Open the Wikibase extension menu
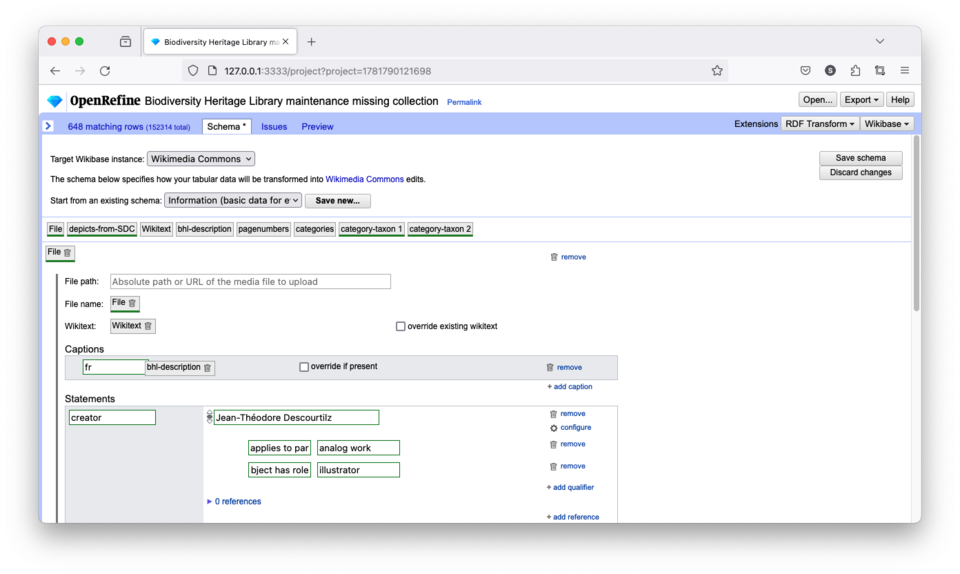Image resolution: width=960 pixels, height=574 pixels. click(x=887, y=124)
